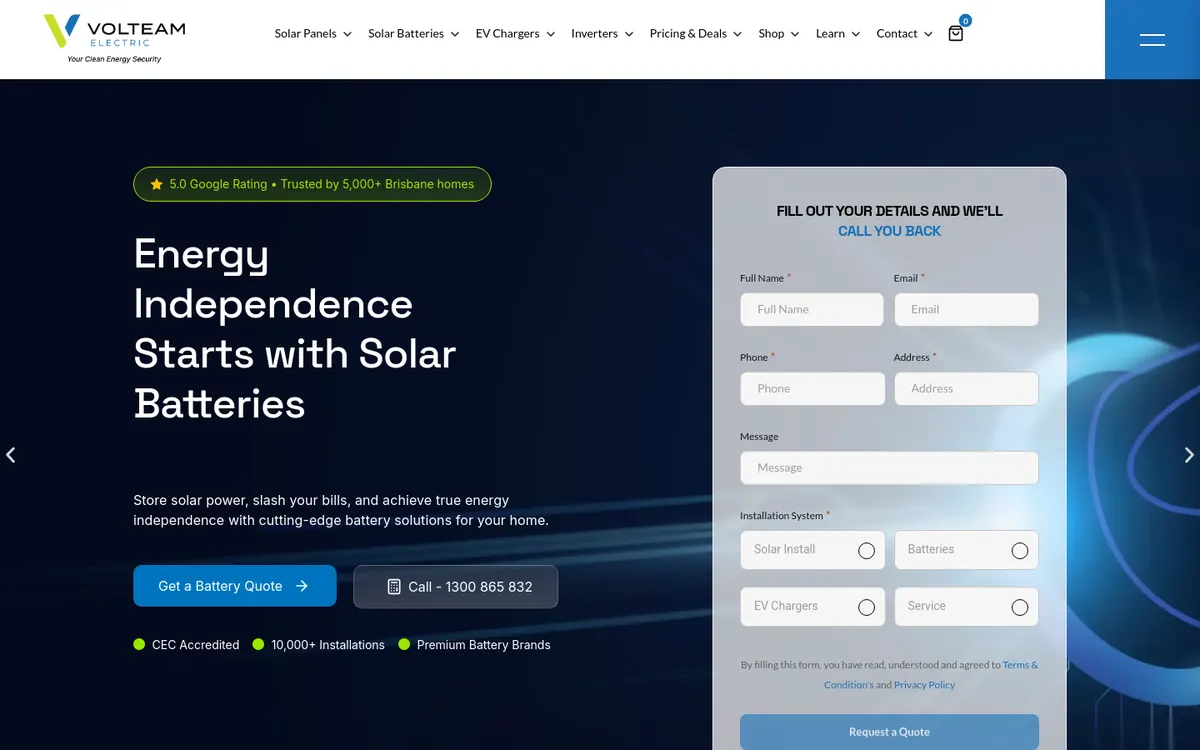This screenshot has height=750, width=1200.
Task: Select EV Chargers radio option in form
Action: [866, 607]
